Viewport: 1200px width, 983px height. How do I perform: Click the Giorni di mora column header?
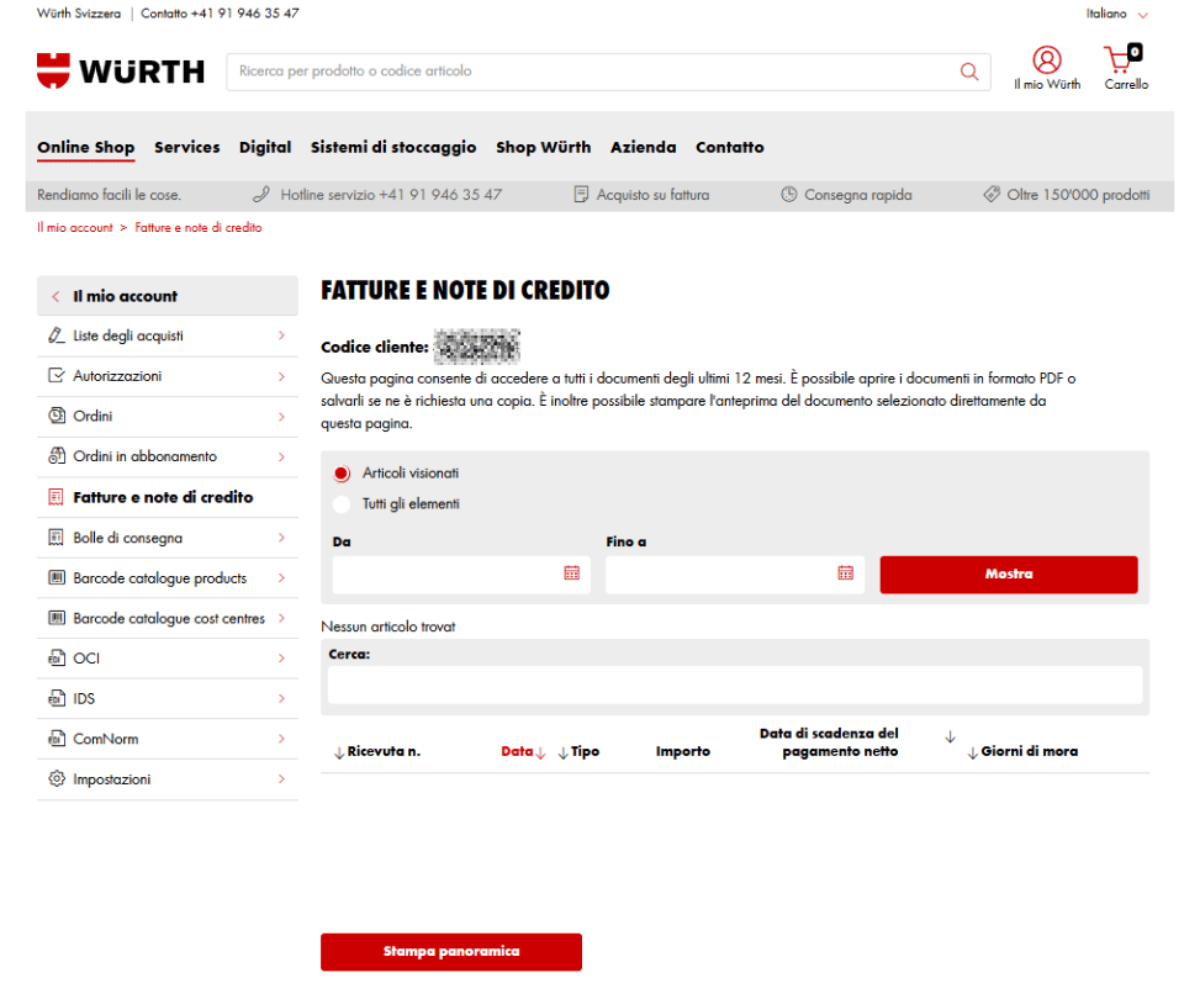click(1029, 752)
